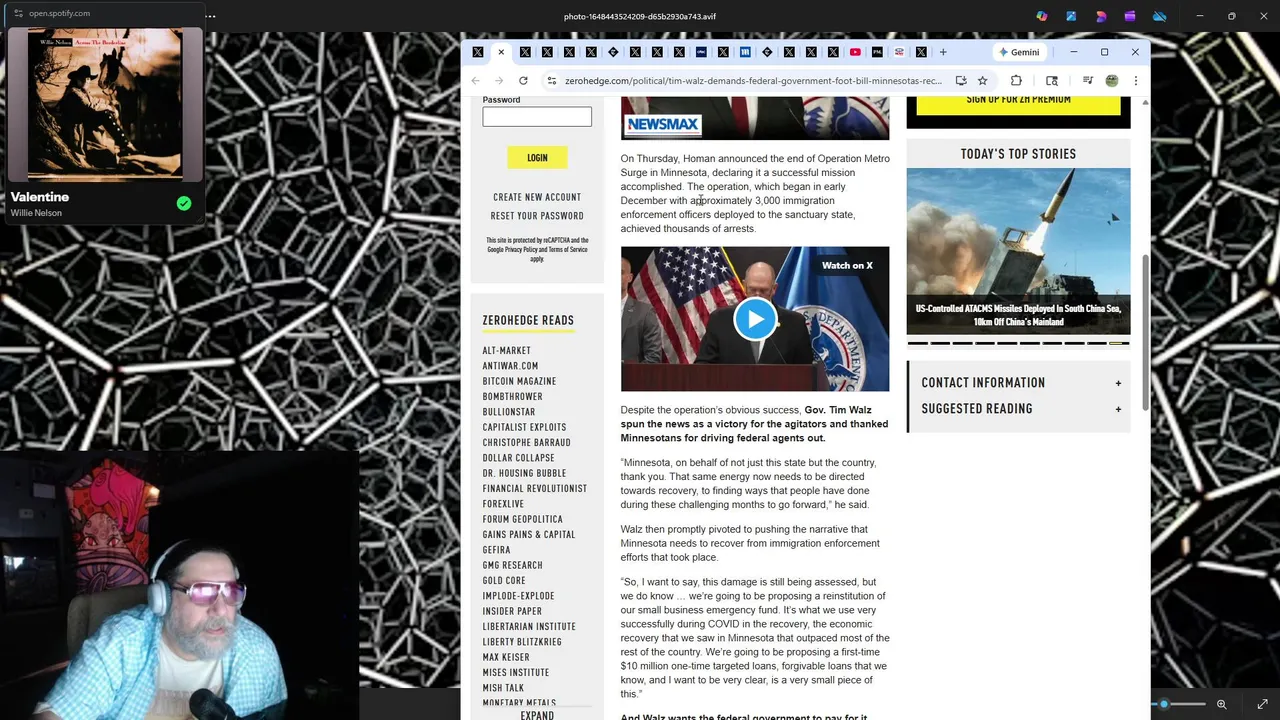Image resolution: width=1280 pixels, height=720 pixels.
Task: Switch to the last X tab before the plus
Action: coord(921,52)
